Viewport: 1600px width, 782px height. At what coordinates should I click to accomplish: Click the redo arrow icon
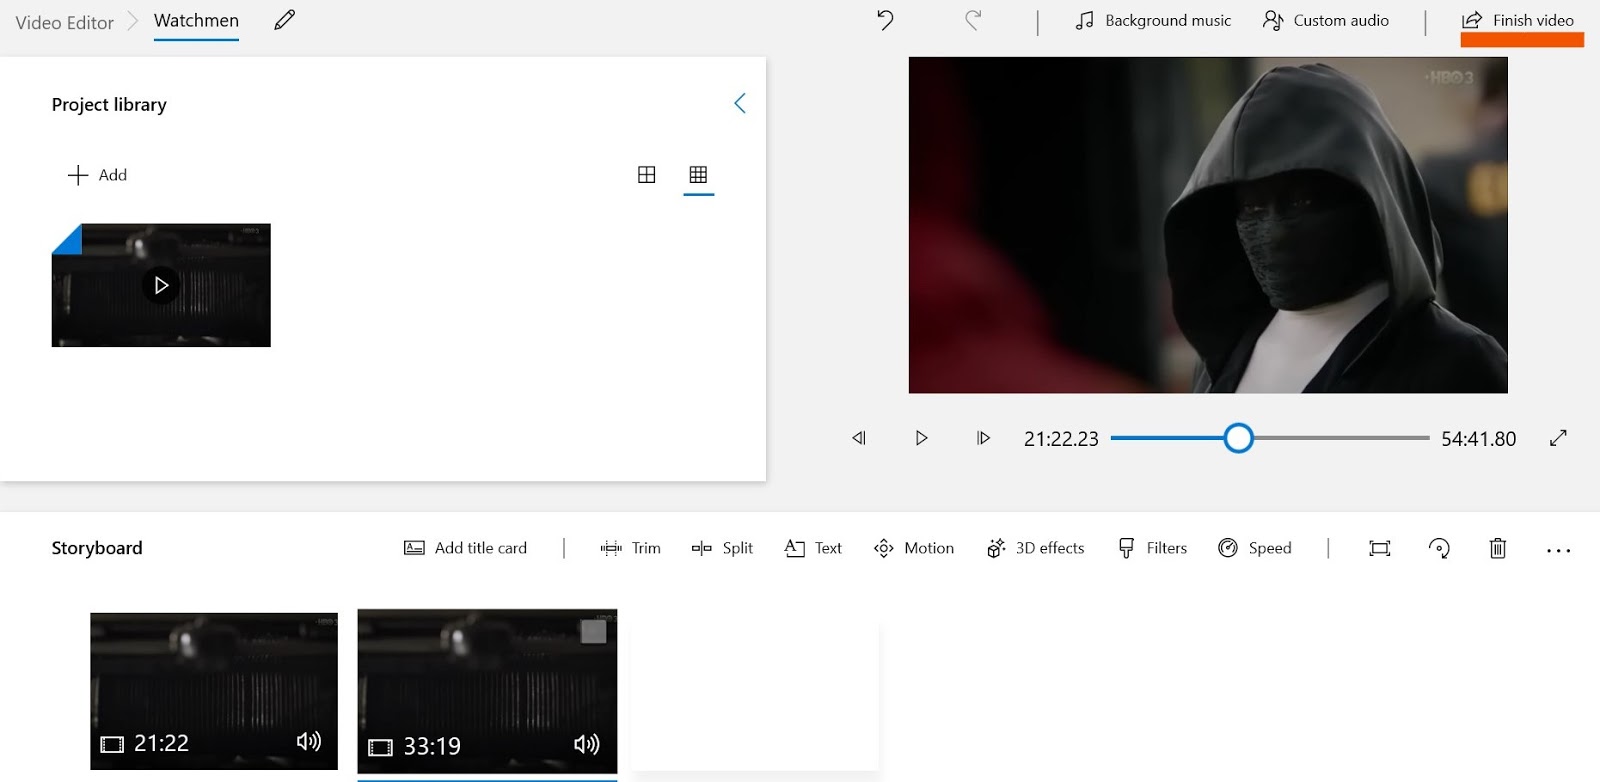coord(972,20)
